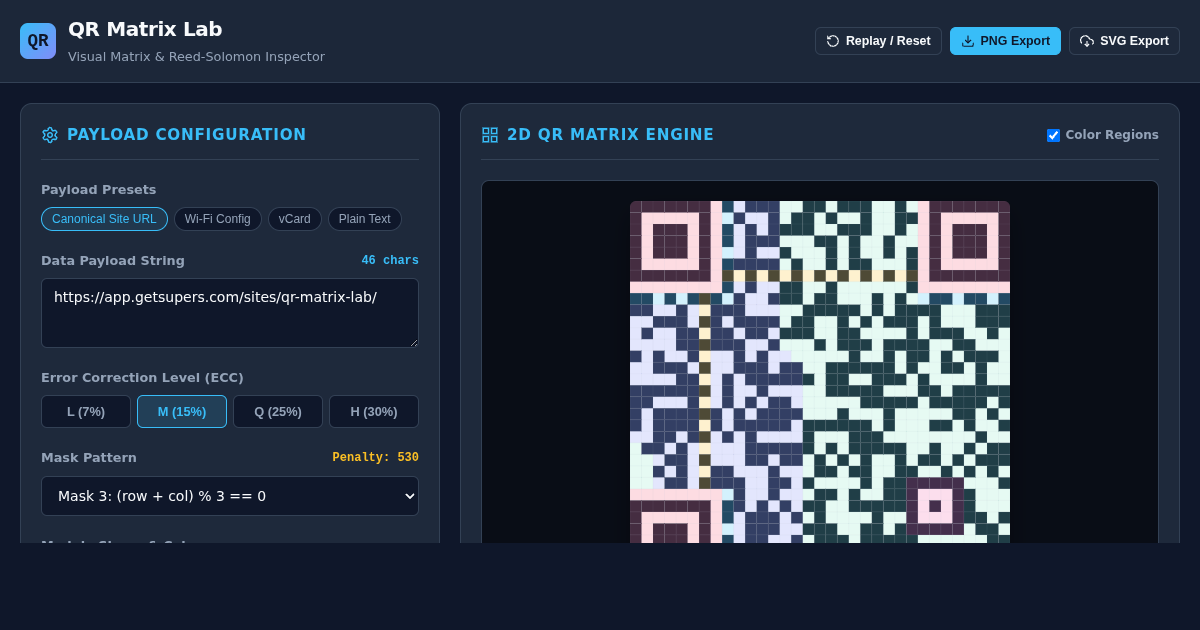This screenshot has height=630, width=1200.
Task: Click inside the Data Payload String field
Action: point(230,313)
